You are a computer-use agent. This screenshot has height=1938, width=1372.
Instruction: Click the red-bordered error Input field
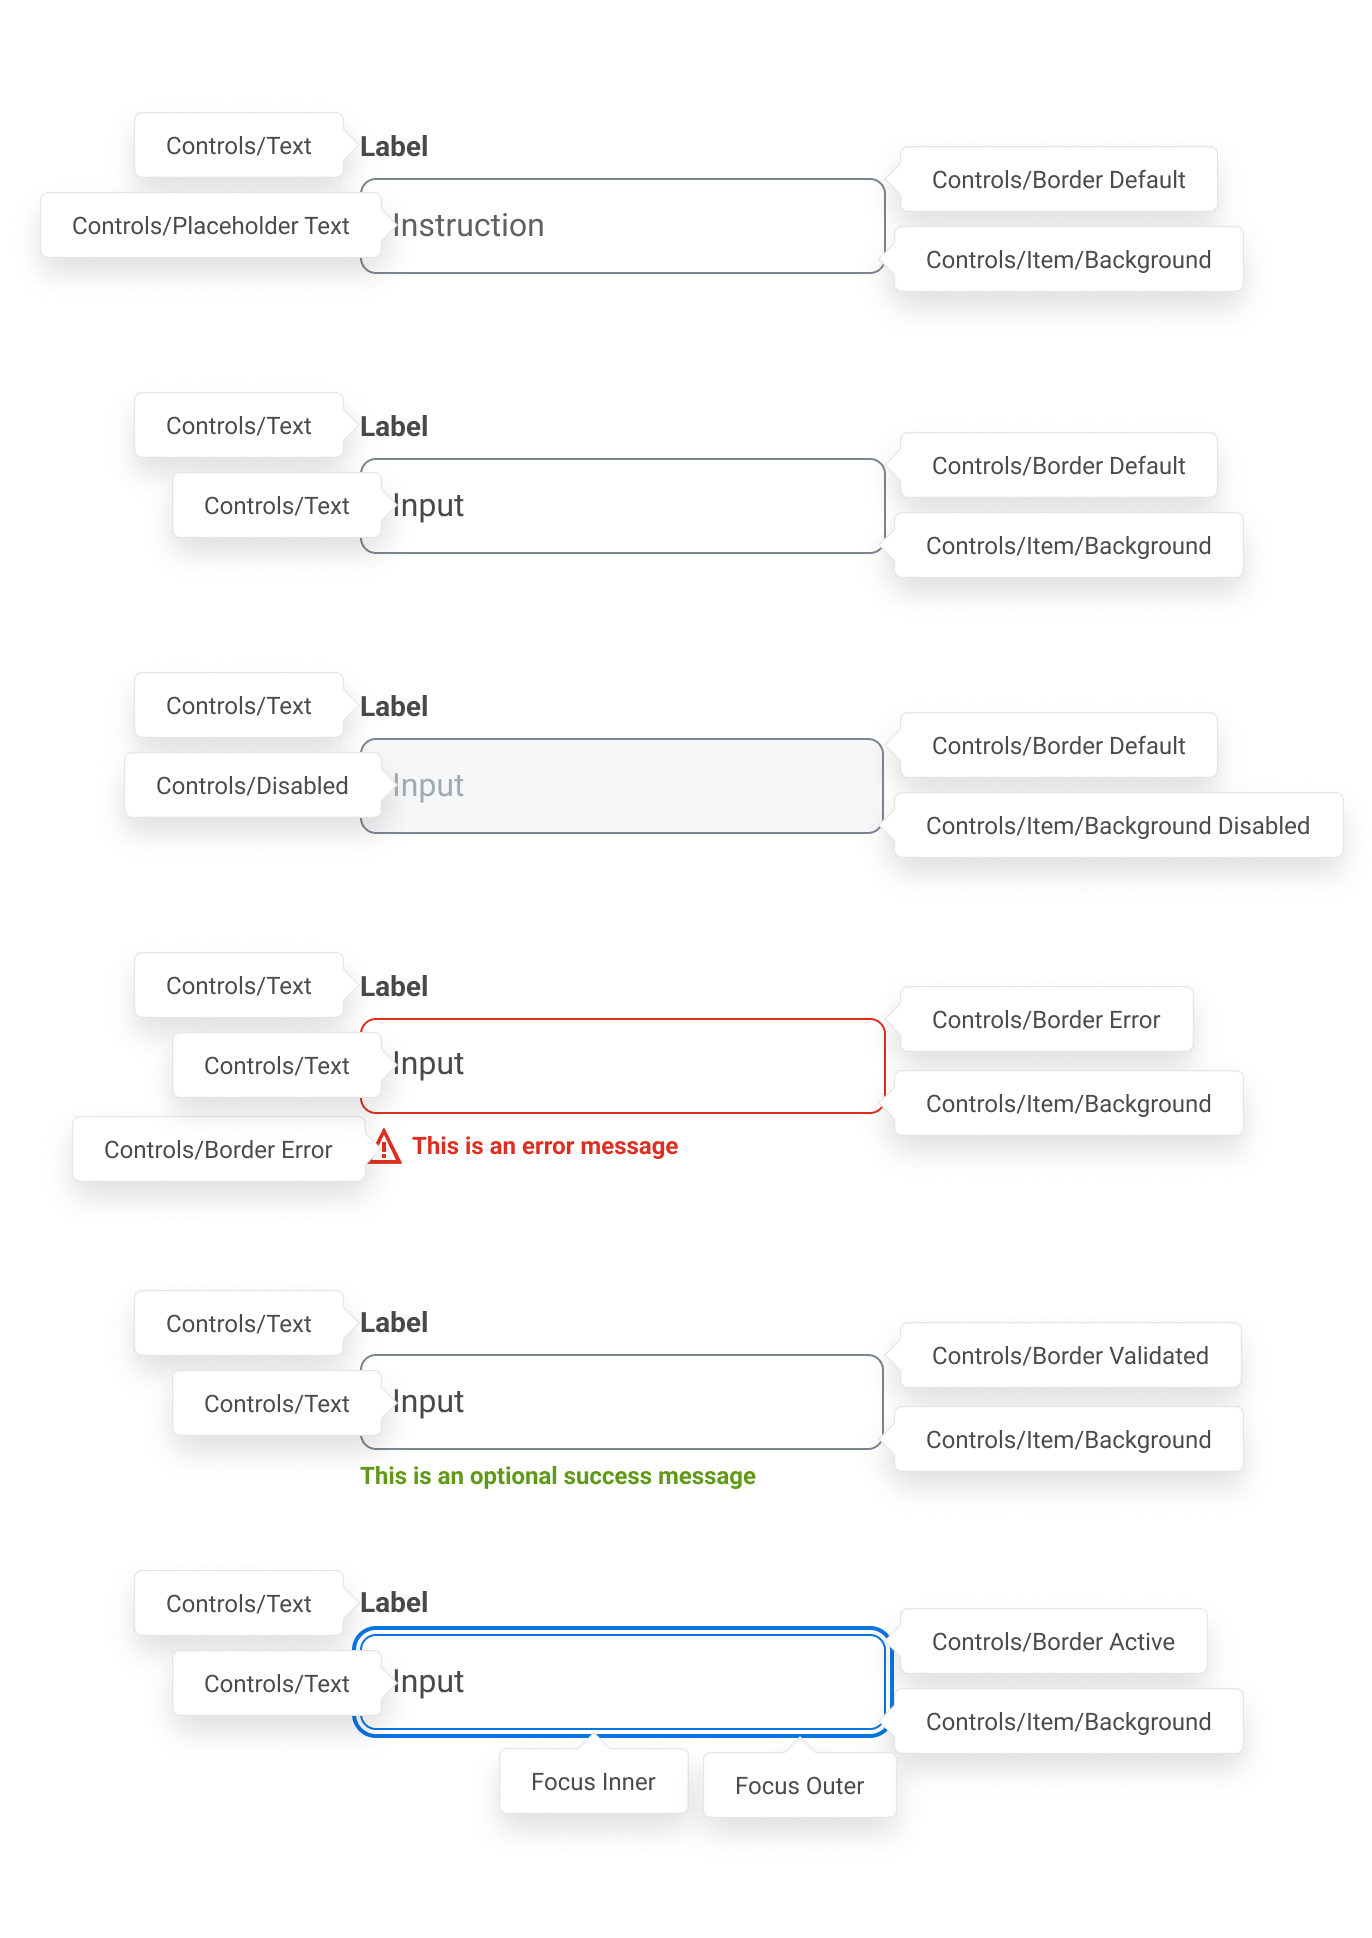click(x=622, y=1065)
